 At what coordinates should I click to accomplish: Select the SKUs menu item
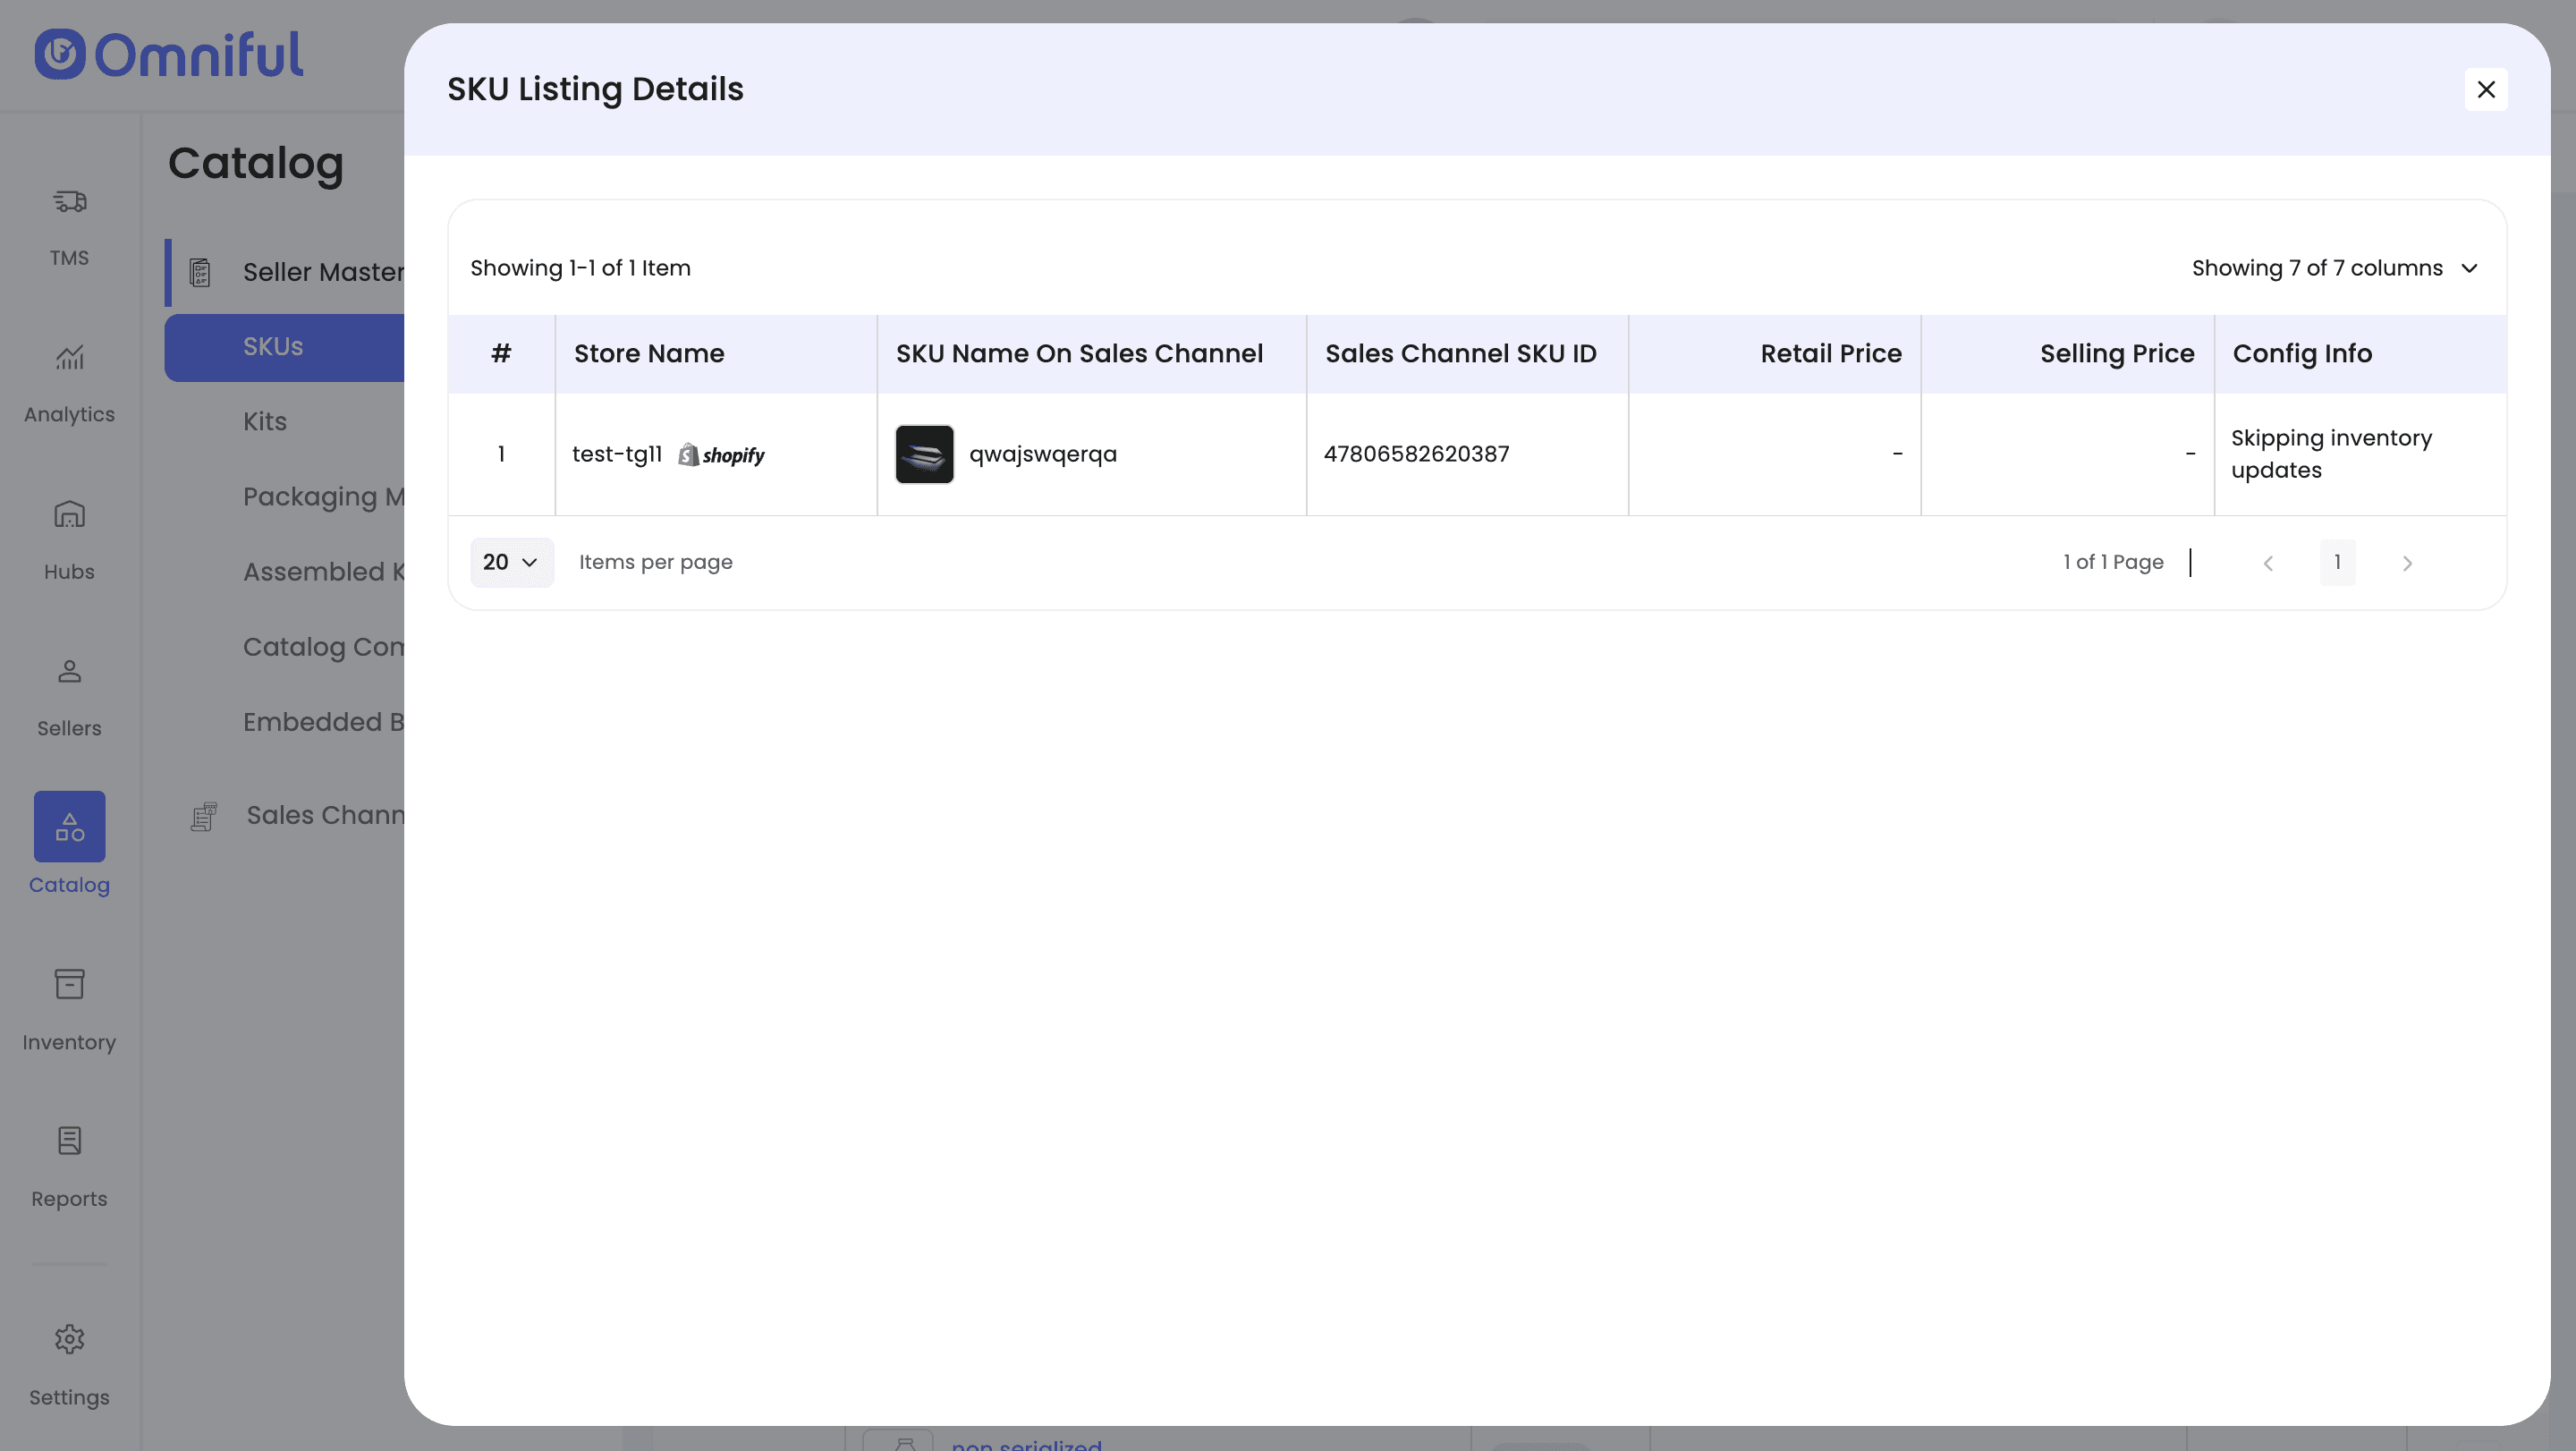(x=273, y=347)
